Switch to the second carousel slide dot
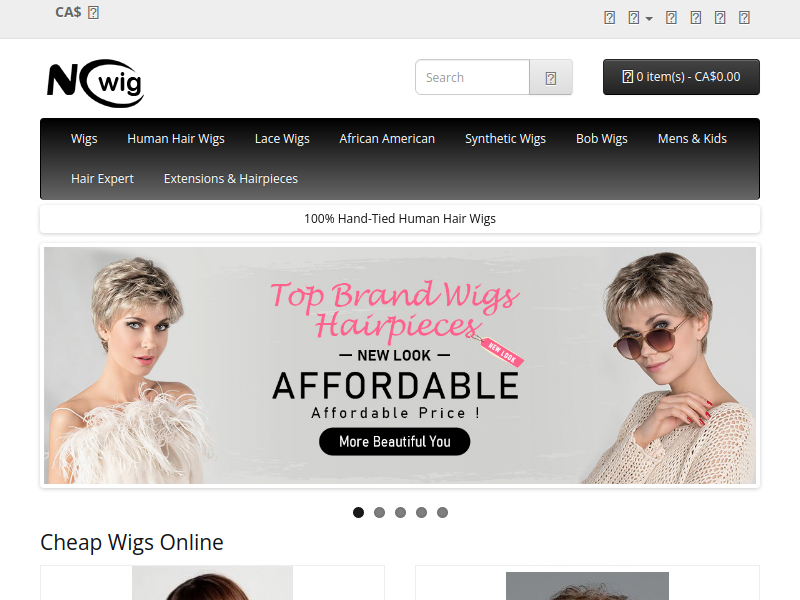Screen dimensions: 800x600 [380, 512]
